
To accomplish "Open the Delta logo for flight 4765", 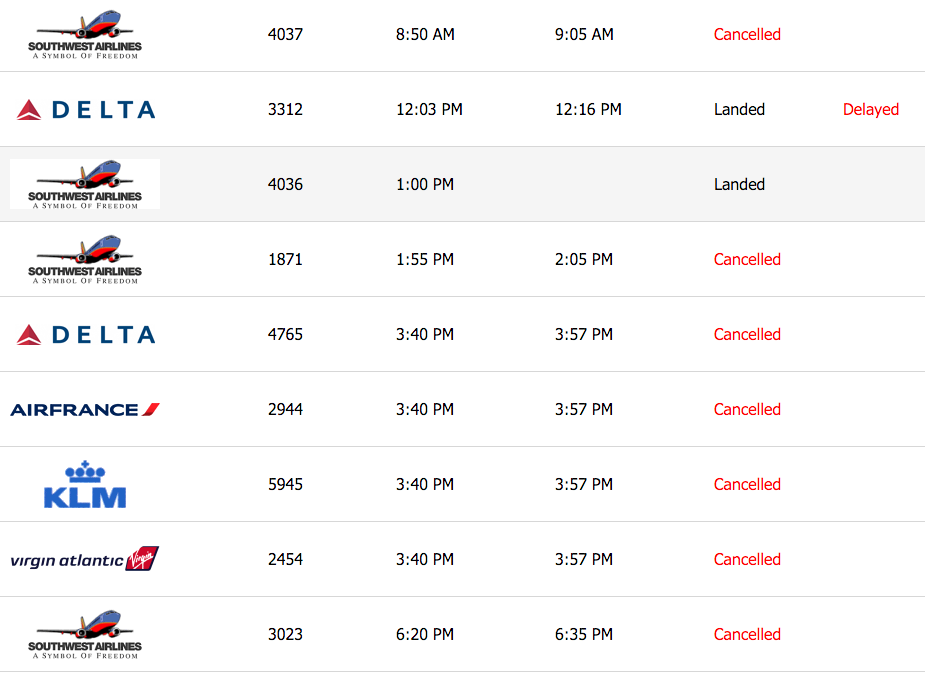I will (x=86, y=335).
